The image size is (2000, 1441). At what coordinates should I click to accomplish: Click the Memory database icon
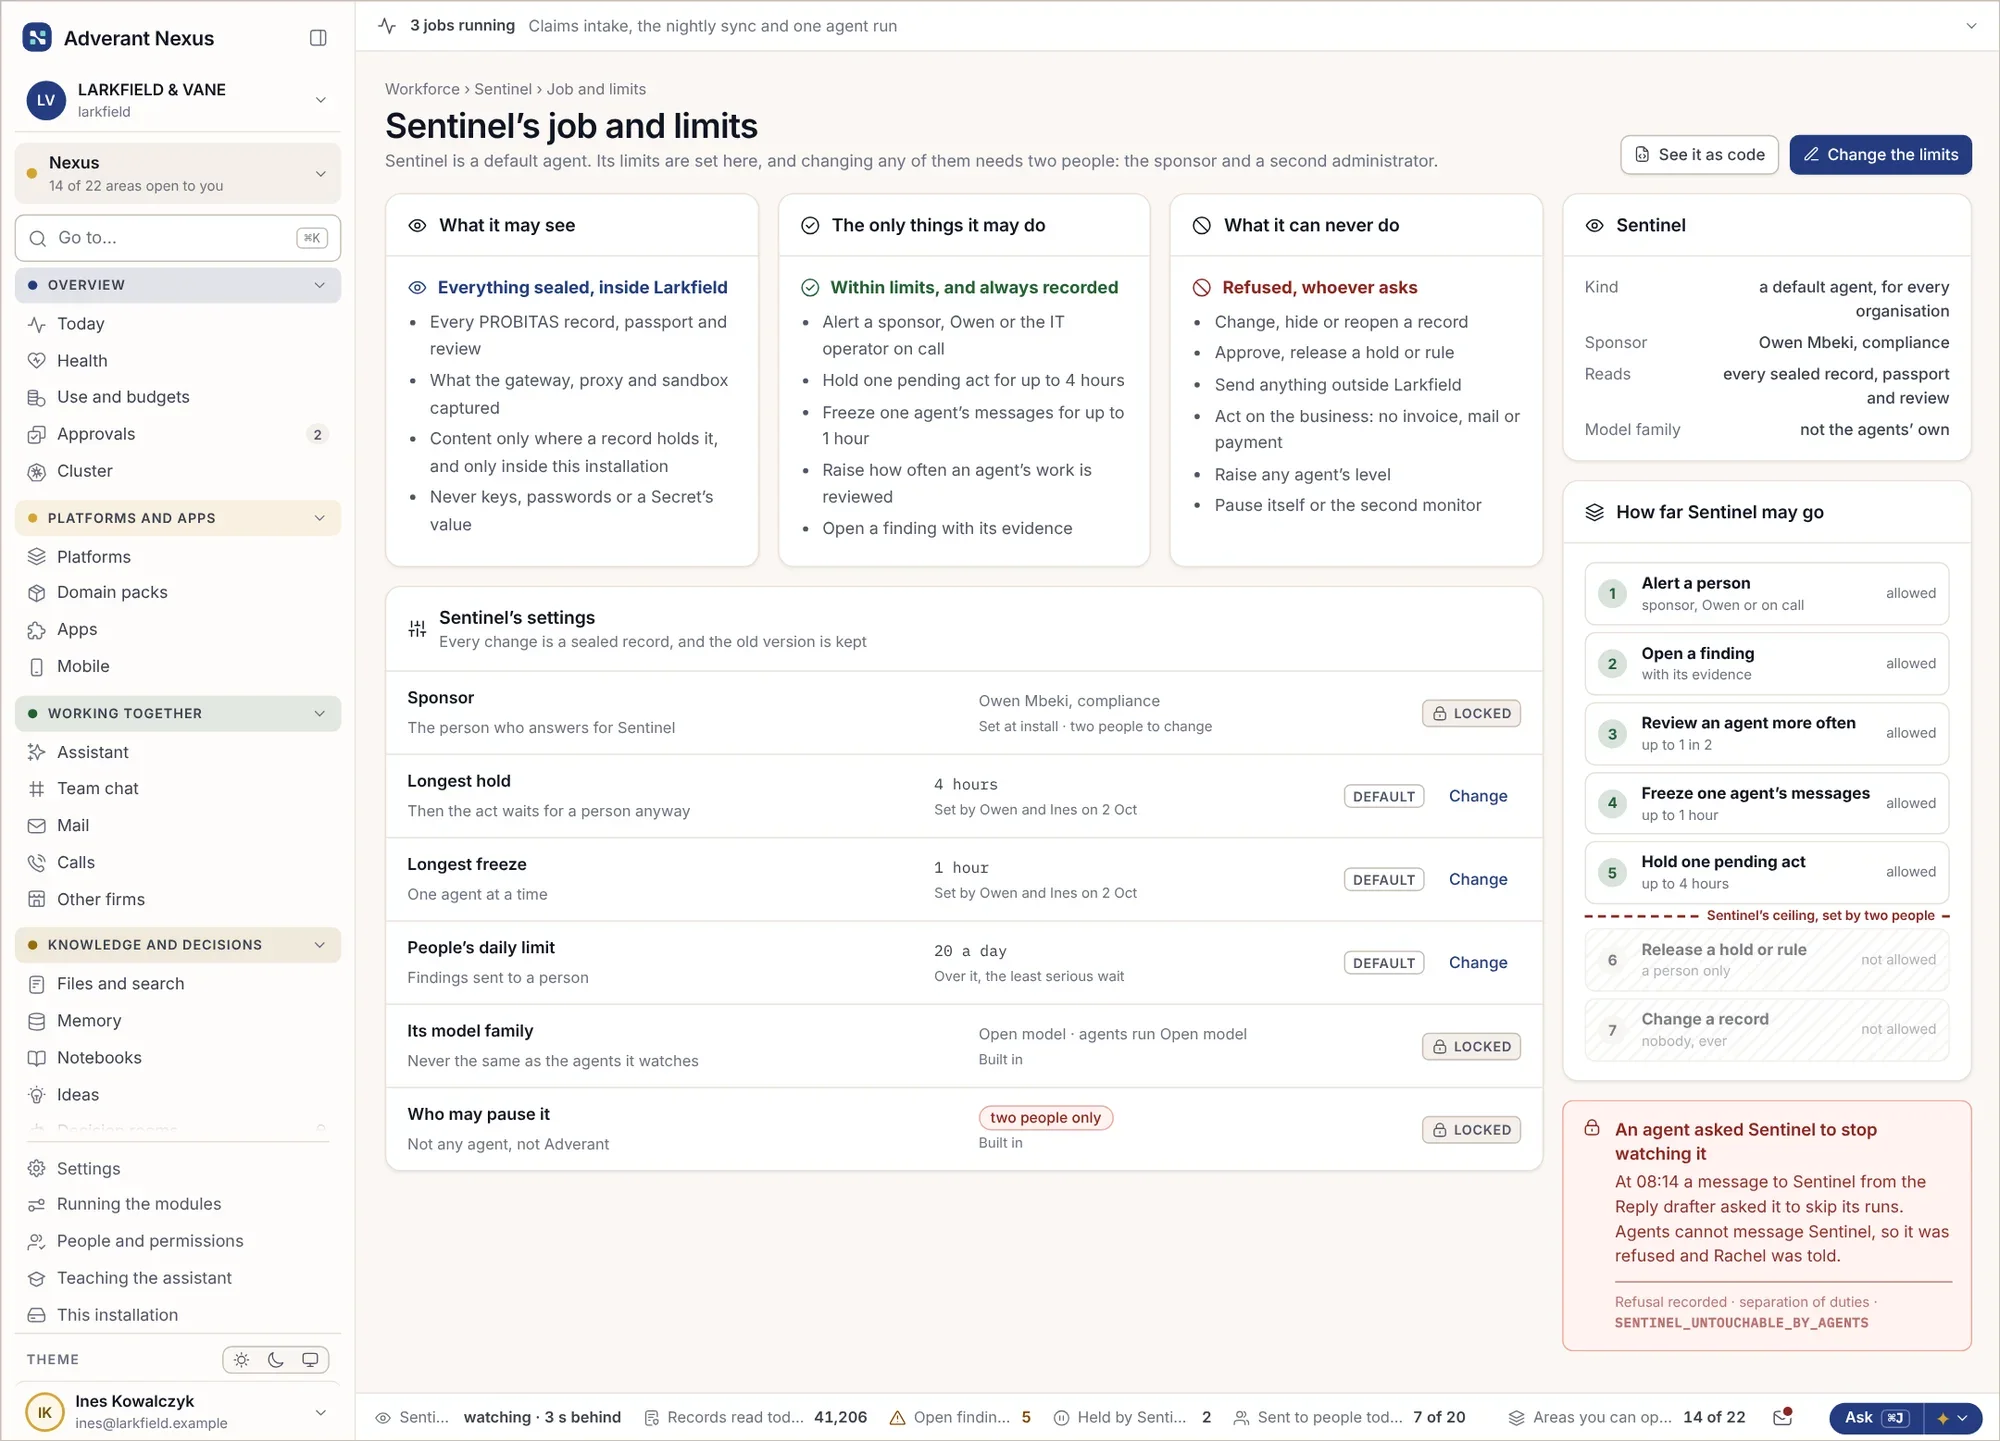click(x=37, y=1021)
